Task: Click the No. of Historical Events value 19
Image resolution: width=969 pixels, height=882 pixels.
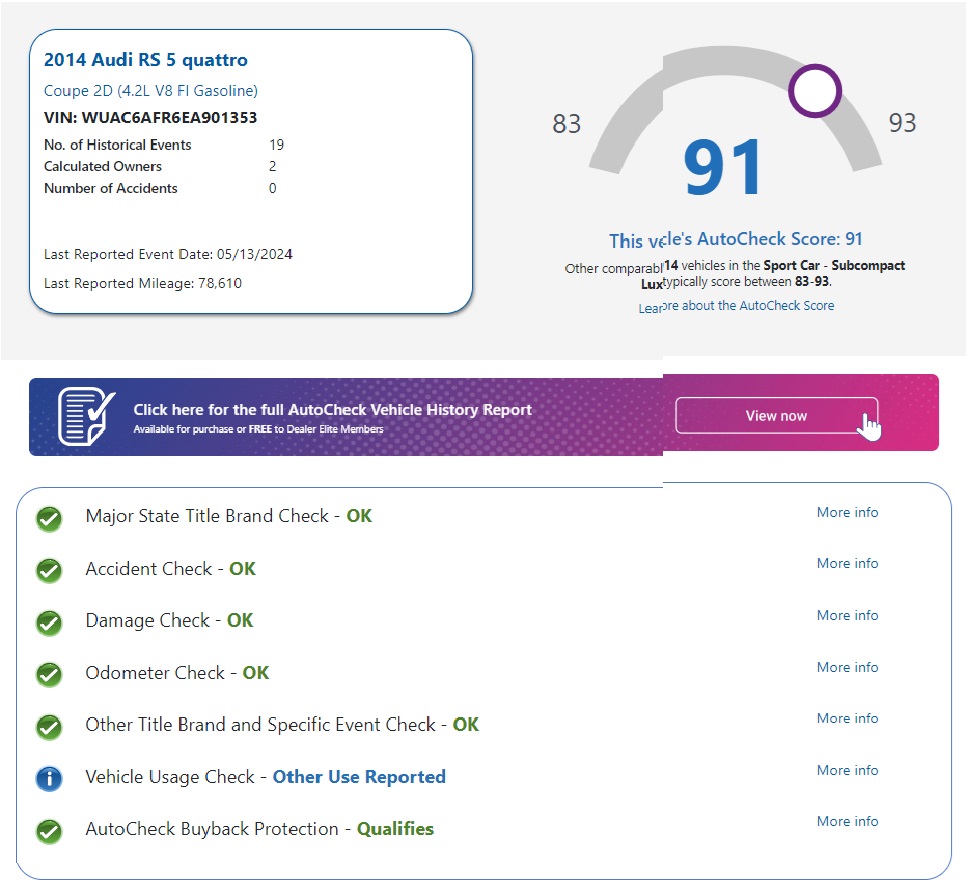Action: point(276,145)
